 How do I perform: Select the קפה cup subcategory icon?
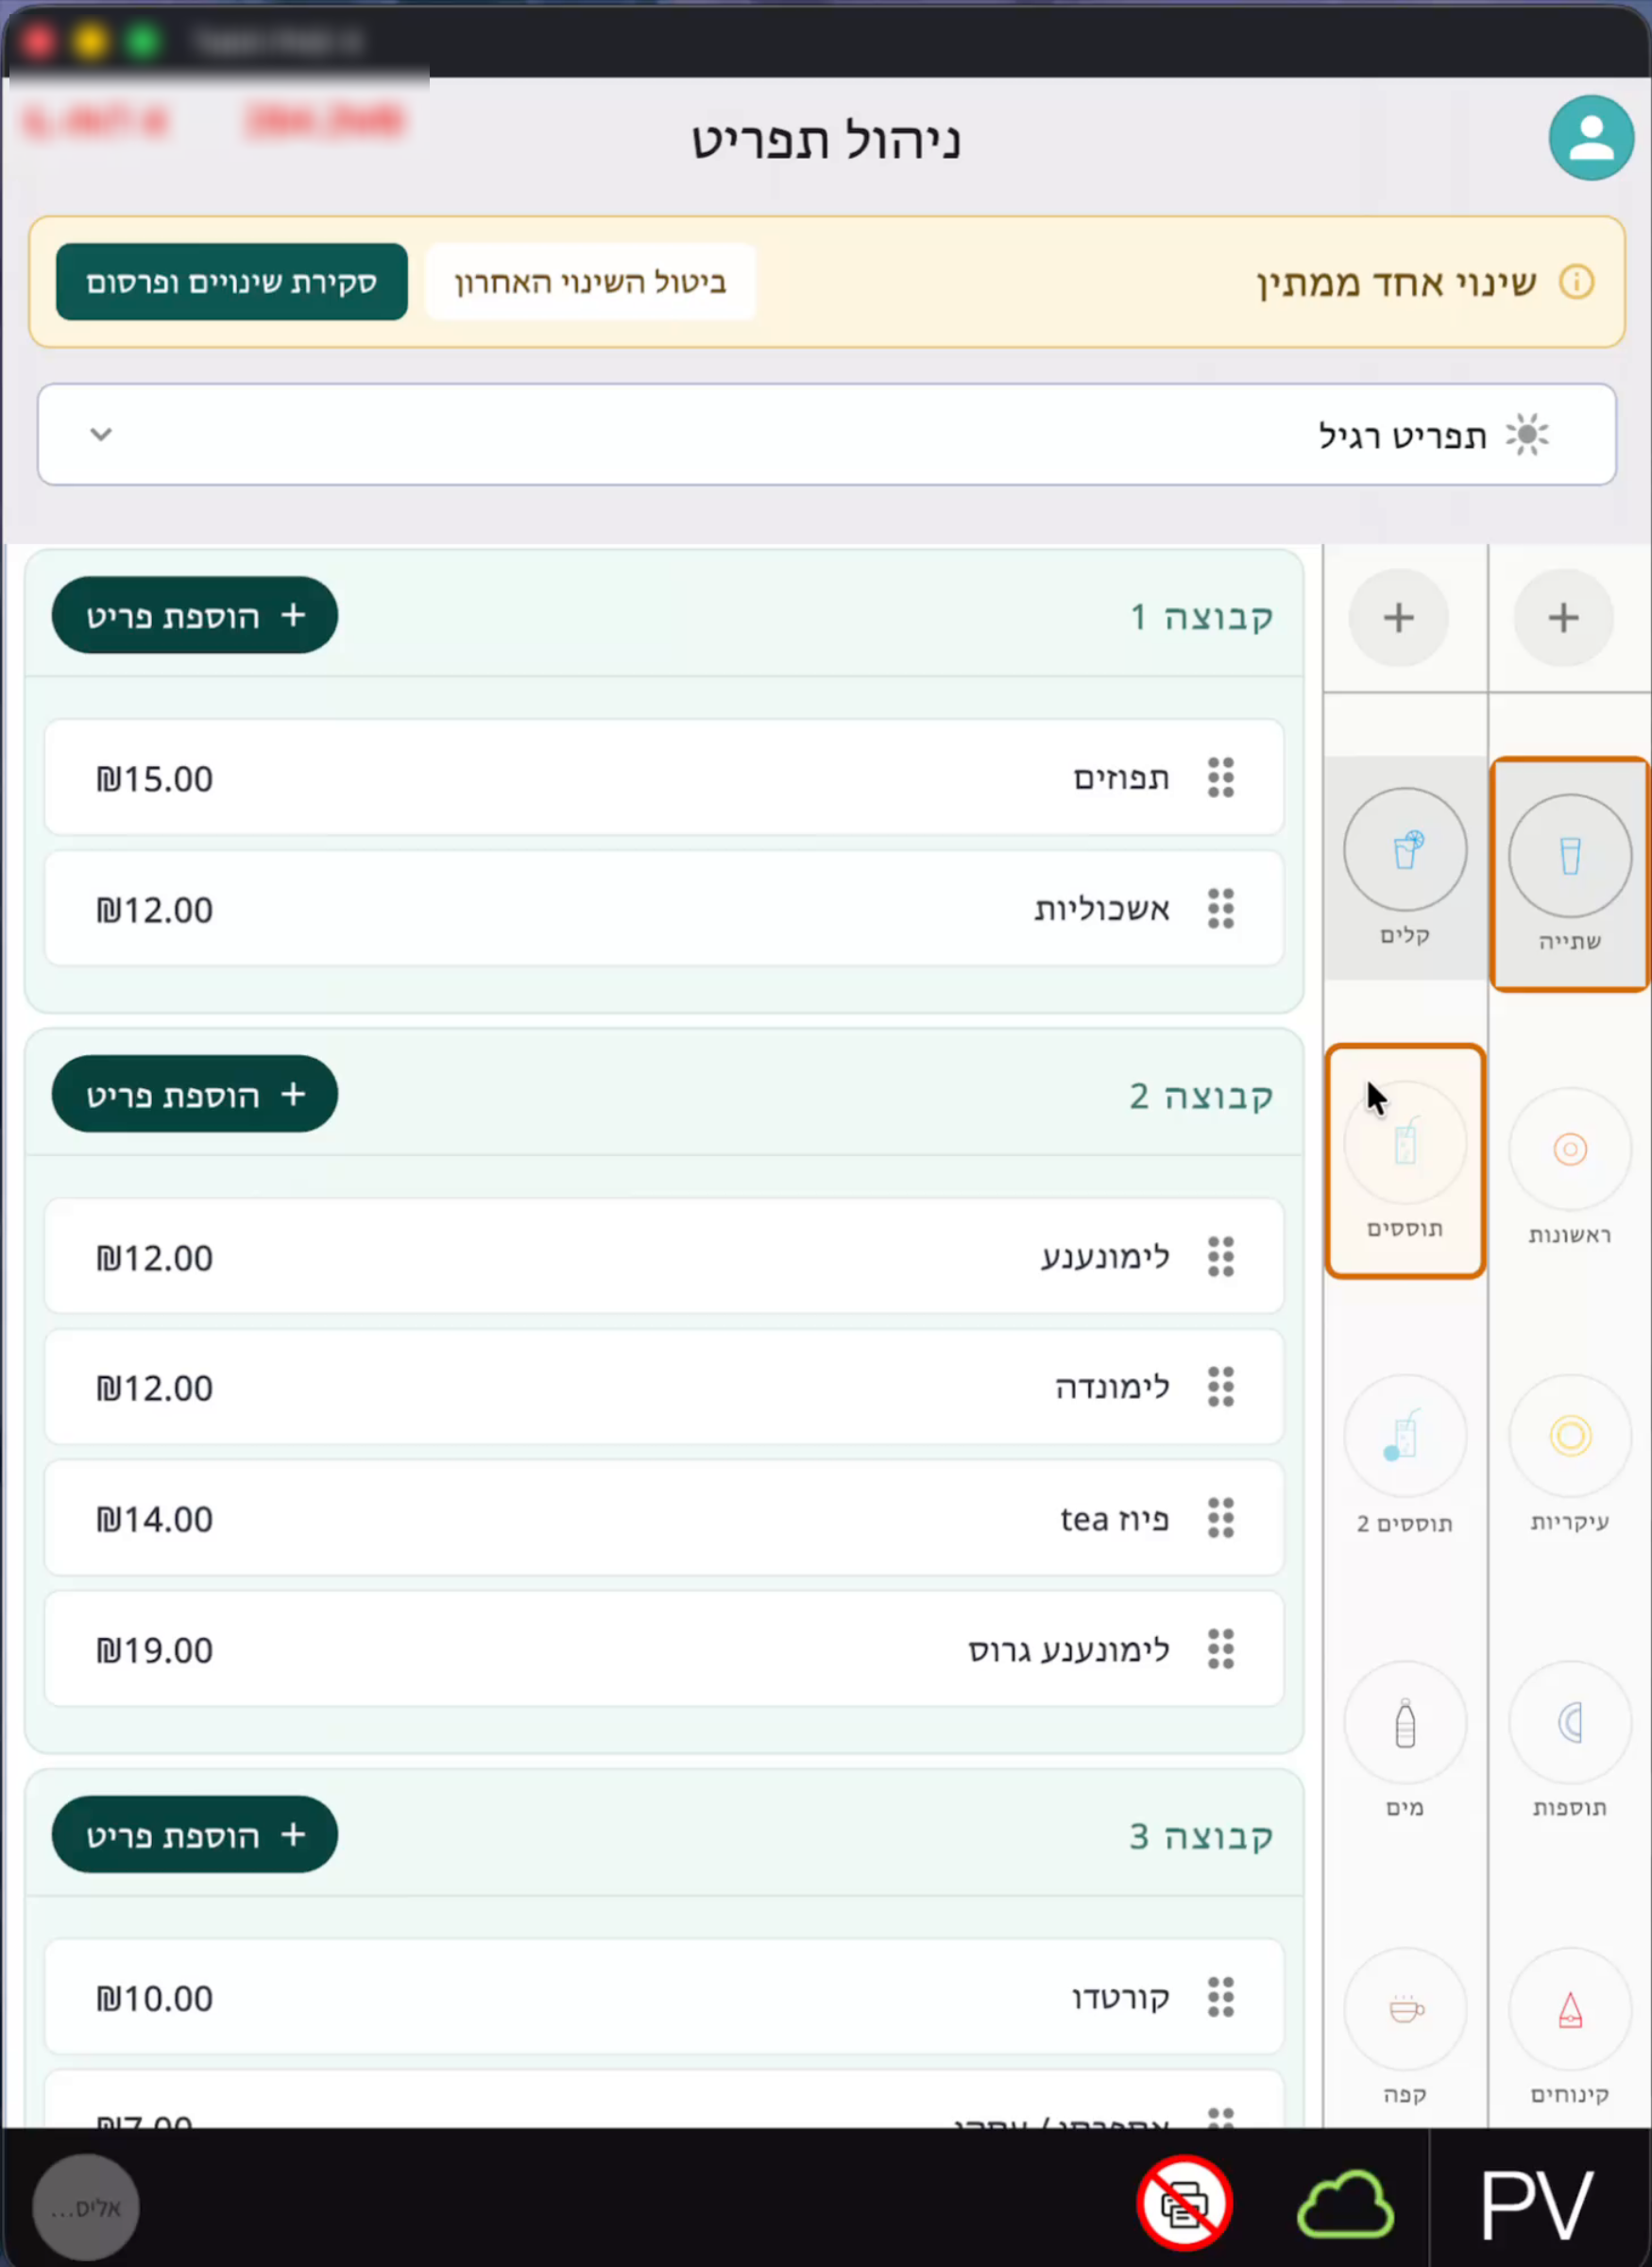pos(1405,2009)
